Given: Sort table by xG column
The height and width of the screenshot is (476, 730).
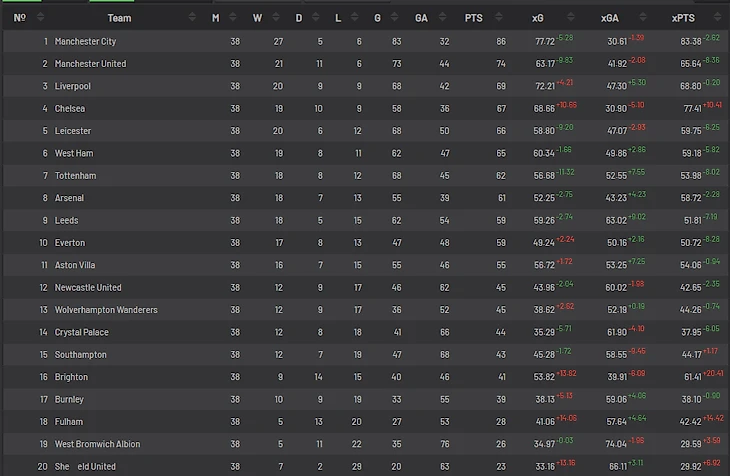Looking at the screenshot, I should point(538,18).
